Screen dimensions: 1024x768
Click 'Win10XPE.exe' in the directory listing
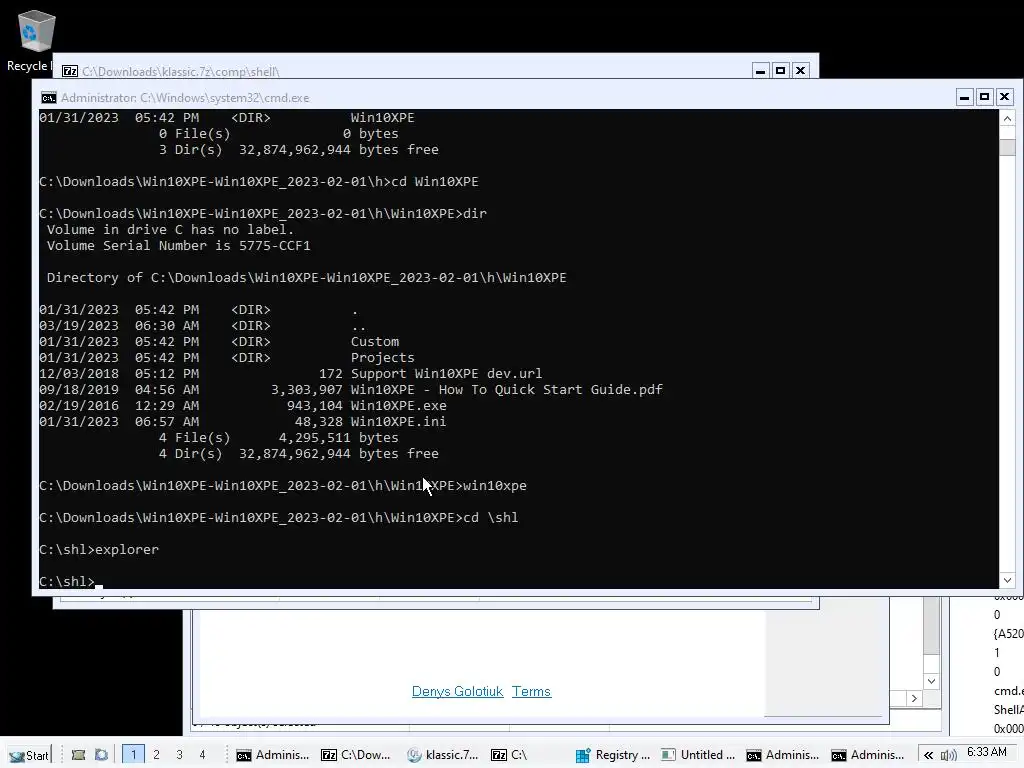(x=398, y=406)
